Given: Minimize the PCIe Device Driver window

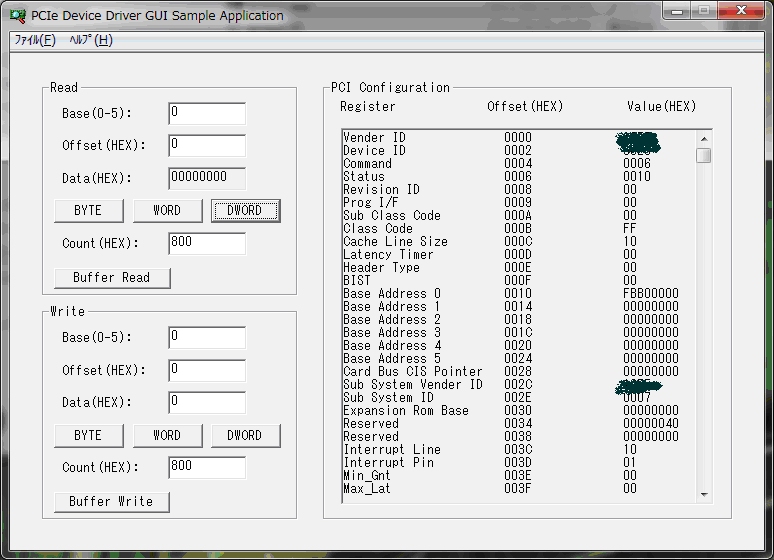Looking at the screenshot, I should click(677, 11).
